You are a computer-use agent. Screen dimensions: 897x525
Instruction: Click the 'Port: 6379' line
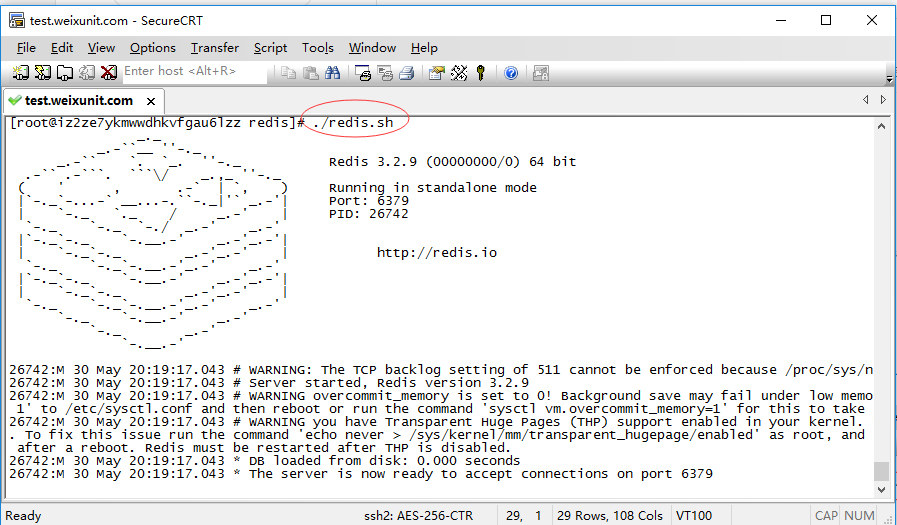[369, 201]
